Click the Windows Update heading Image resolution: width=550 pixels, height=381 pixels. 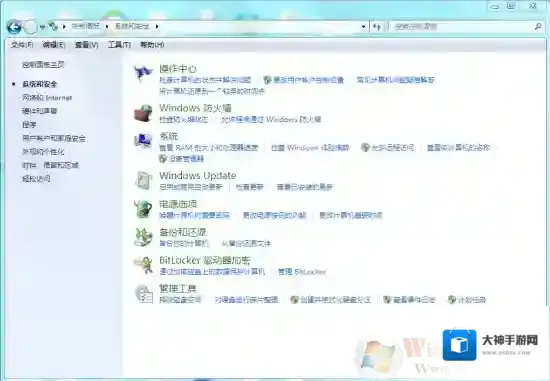coord(197,175)
